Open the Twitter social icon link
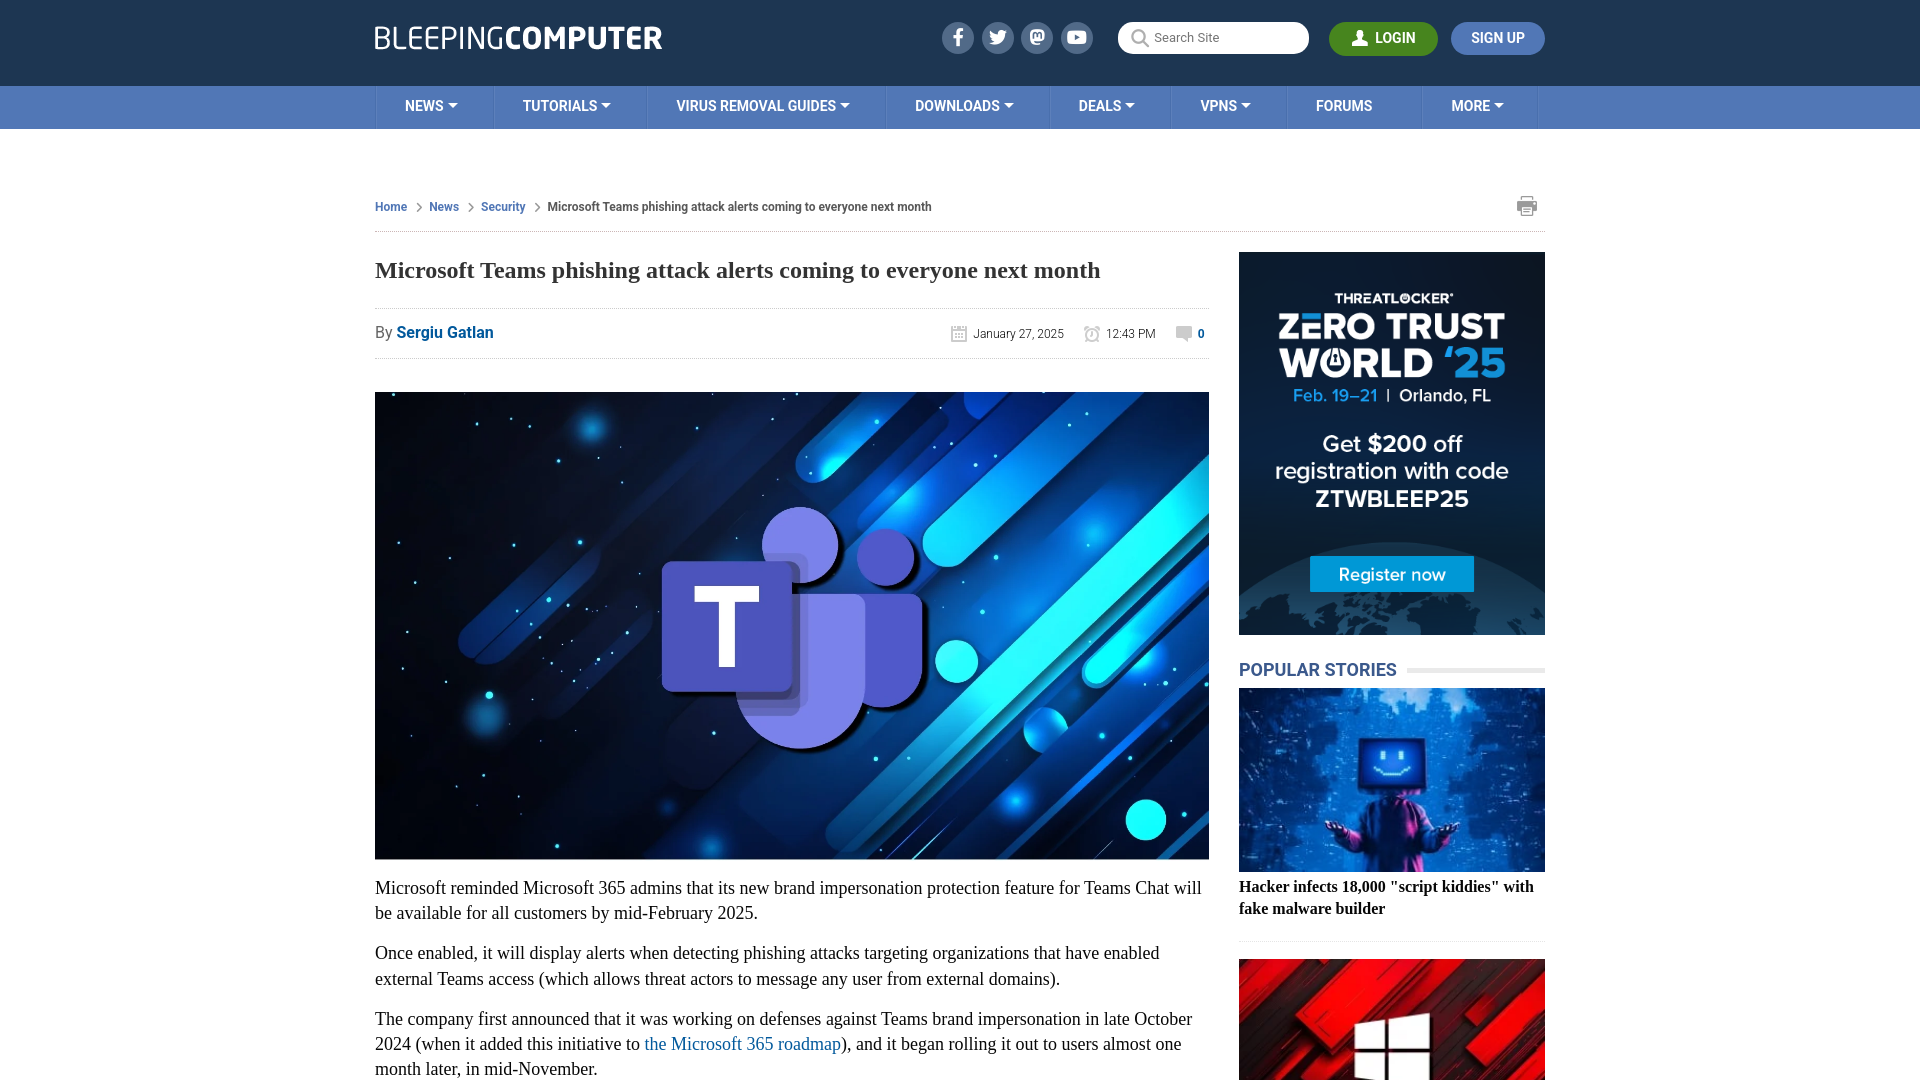Viewport: 1920px width, 1080px height. [997, 37]
